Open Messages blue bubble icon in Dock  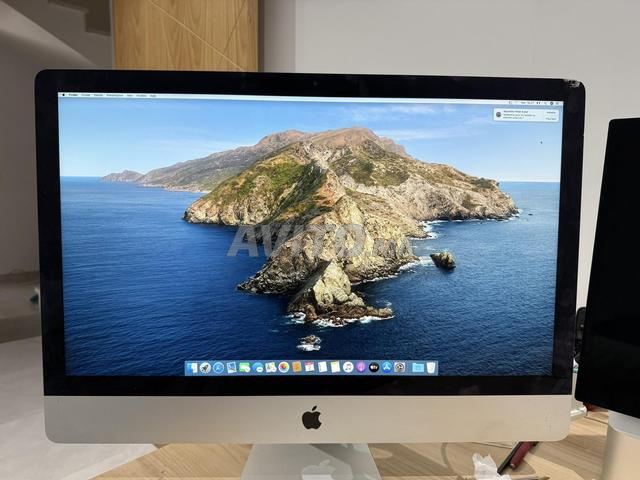[x=258, y=367]
